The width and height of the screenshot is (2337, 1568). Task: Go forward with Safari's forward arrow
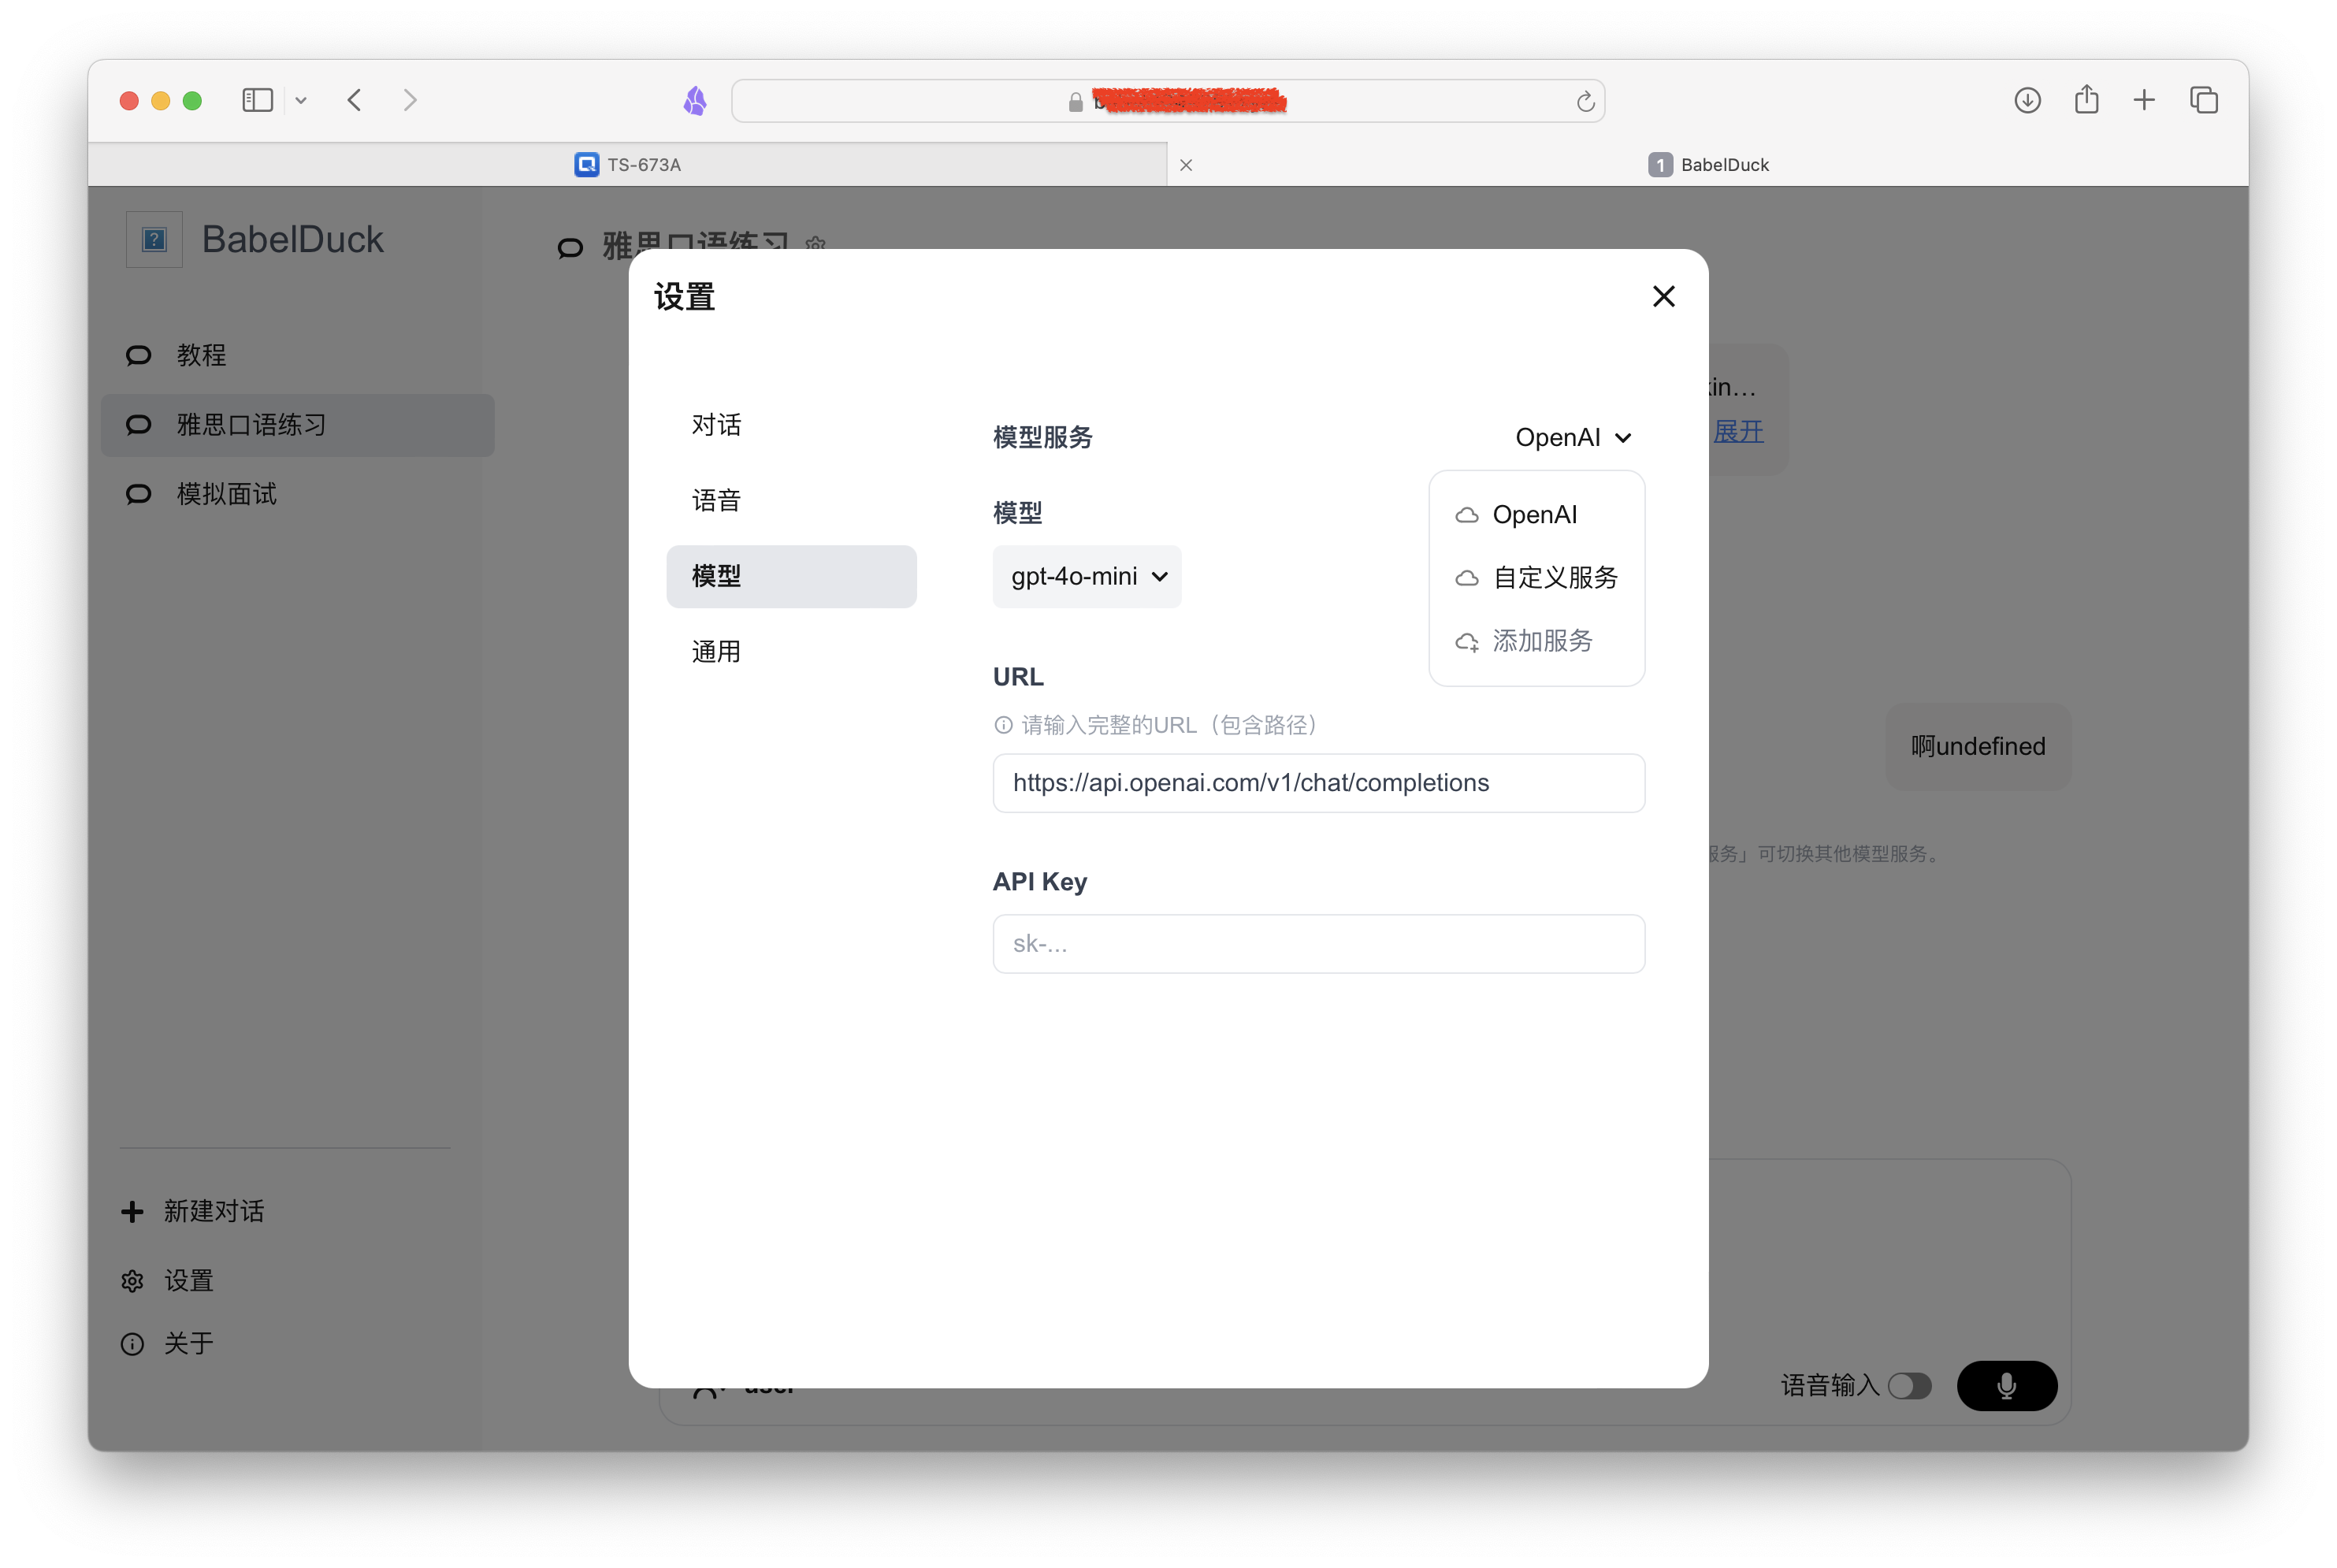coord(410,100)
